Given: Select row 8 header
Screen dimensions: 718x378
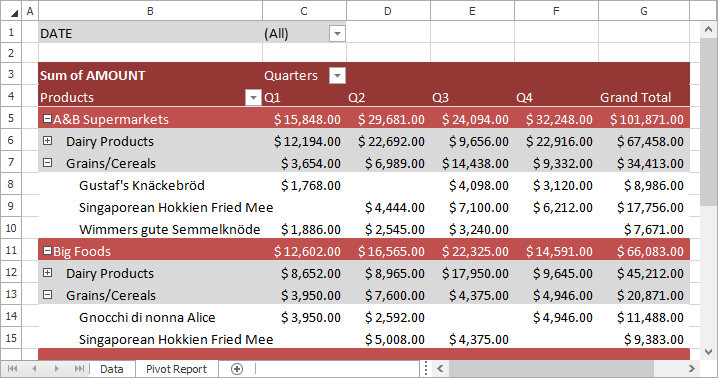Looking at the screenshot, I should click(11, 185).
